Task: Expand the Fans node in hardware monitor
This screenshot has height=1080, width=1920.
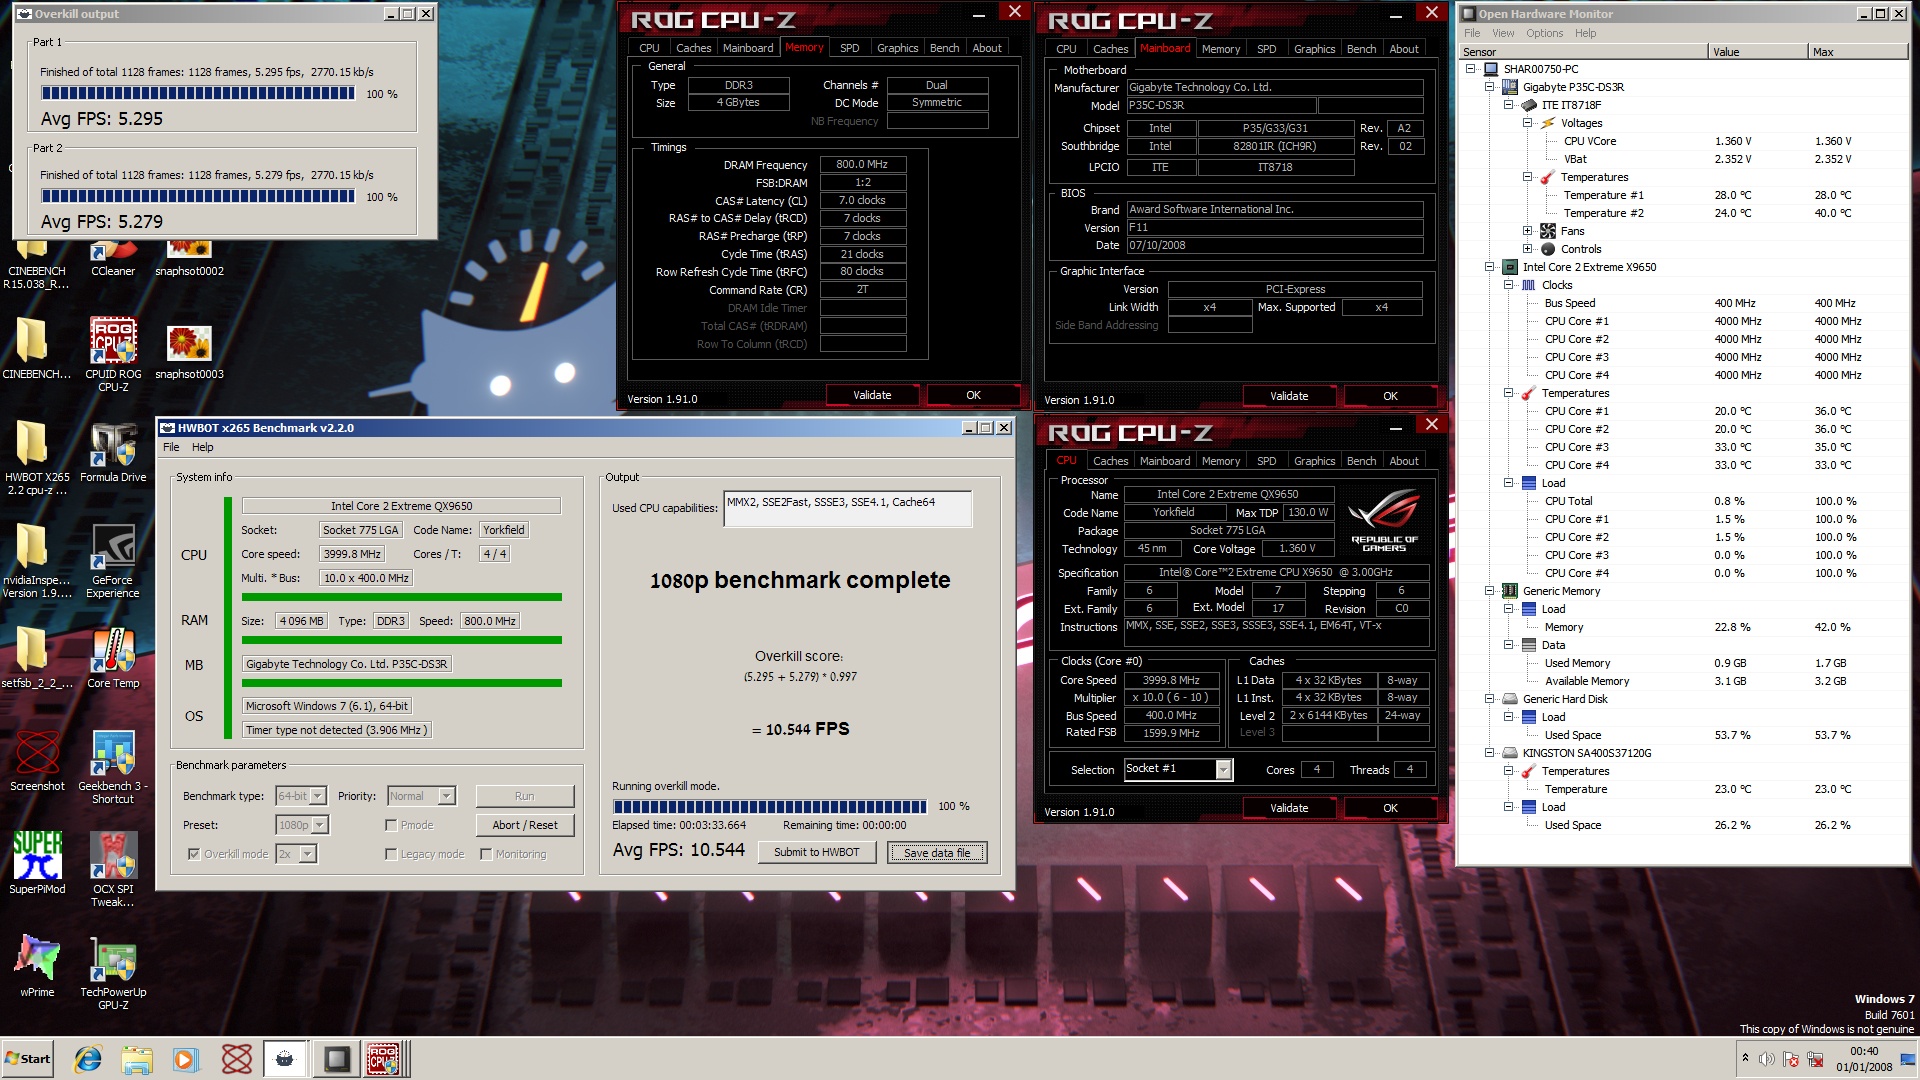Action: (1528, 231)
